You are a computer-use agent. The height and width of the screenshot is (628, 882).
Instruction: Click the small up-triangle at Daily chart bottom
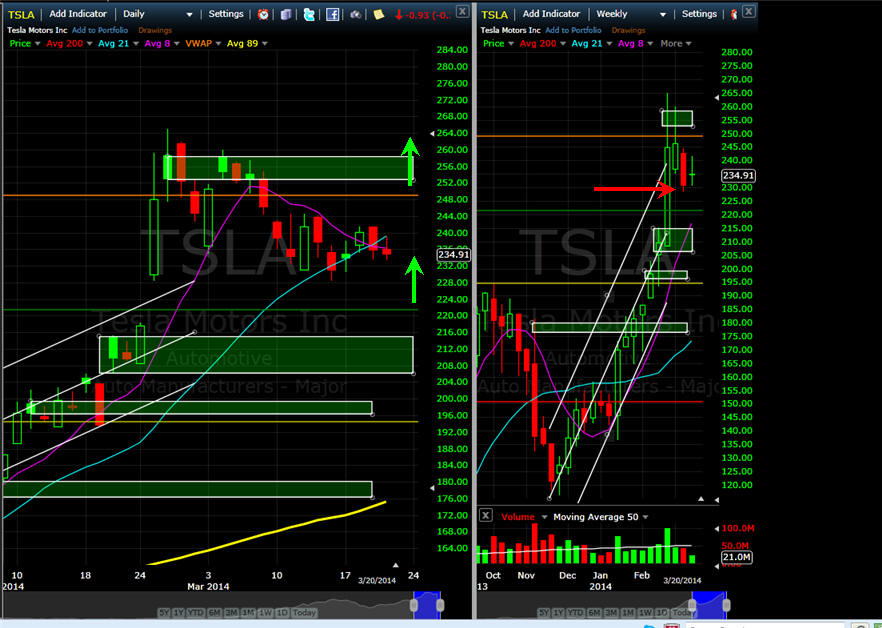click(x=395, y=565)
